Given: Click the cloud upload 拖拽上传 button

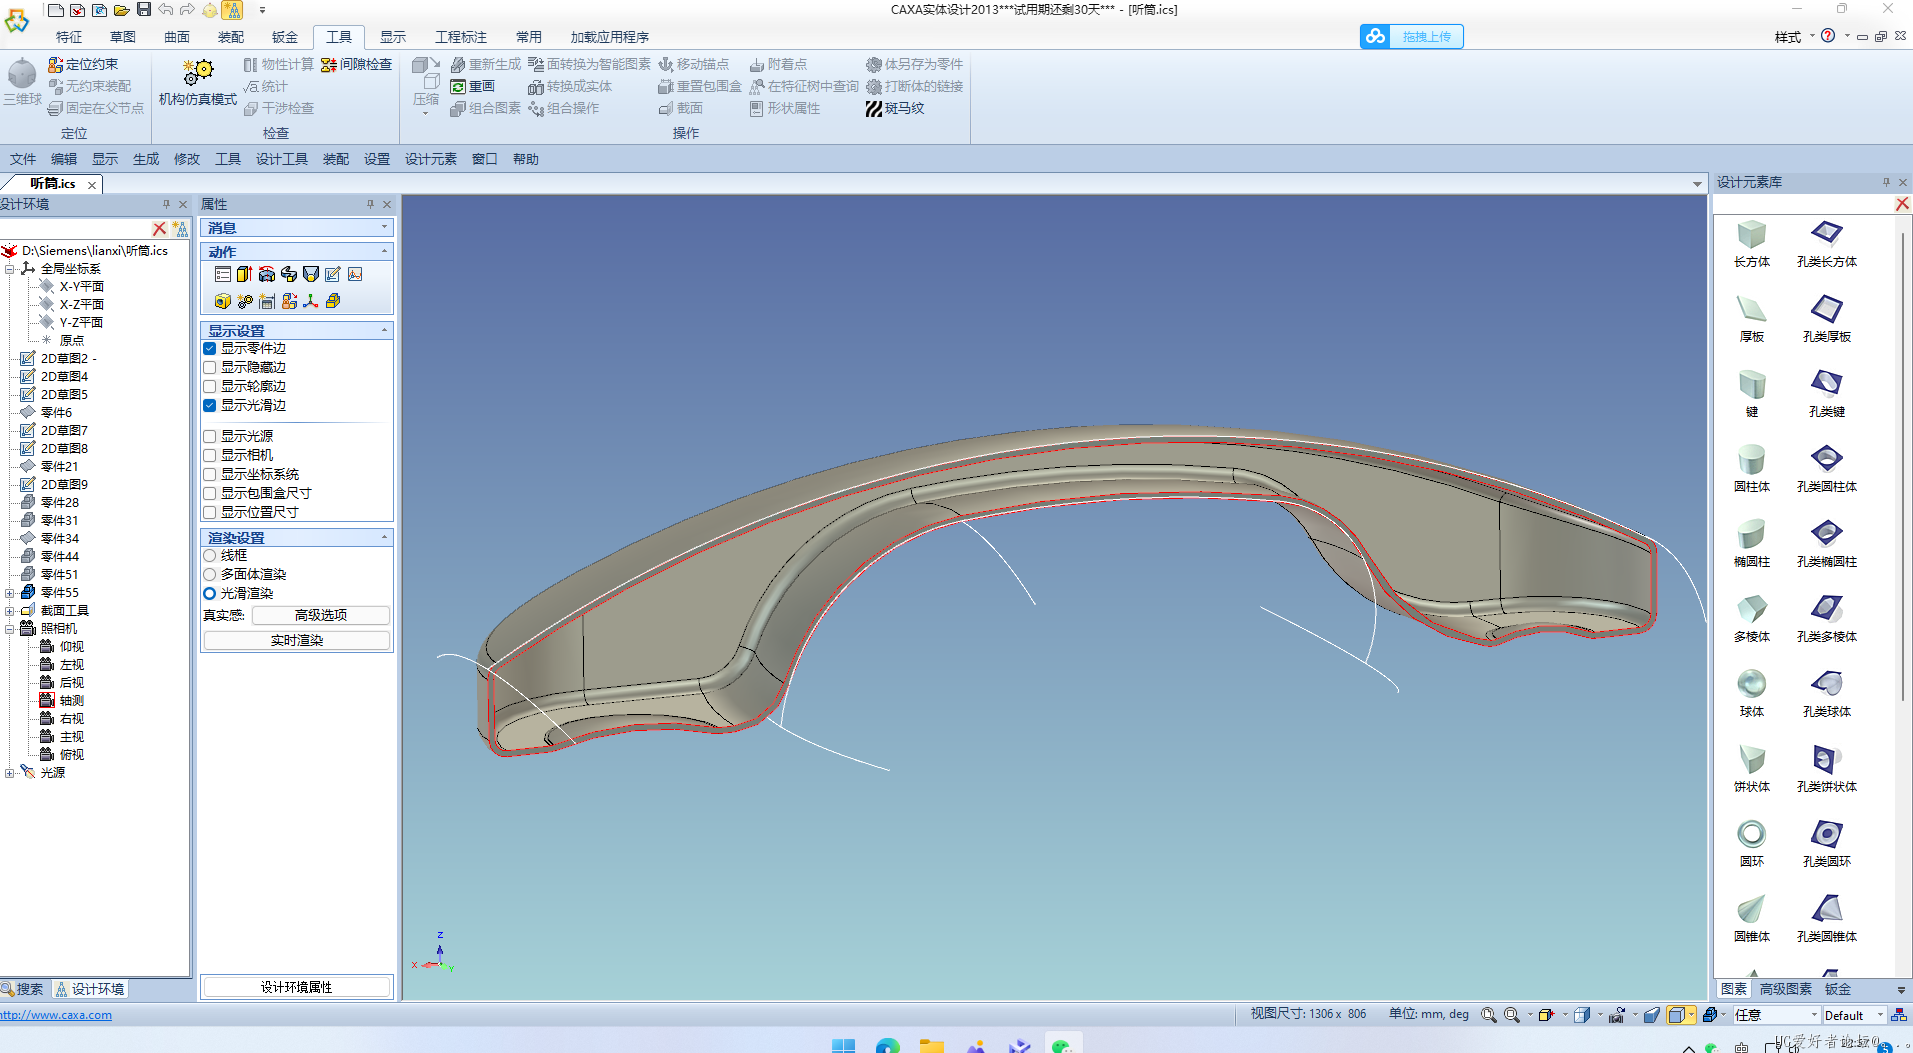Looking at the screenshot, I should click(1411, 37).
